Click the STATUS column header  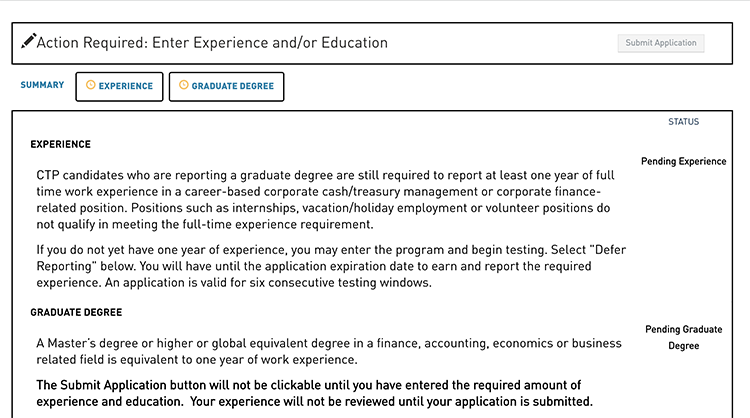[x=684, y=122]
